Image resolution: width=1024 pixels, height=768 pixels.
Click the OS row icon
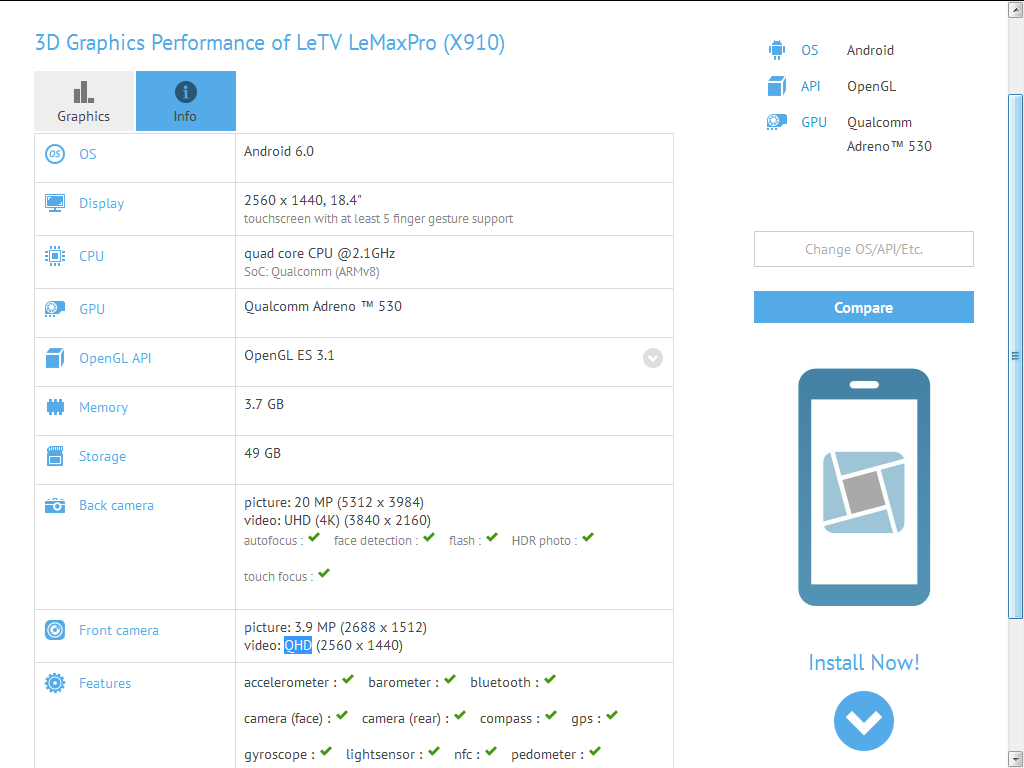click(55, 154)
